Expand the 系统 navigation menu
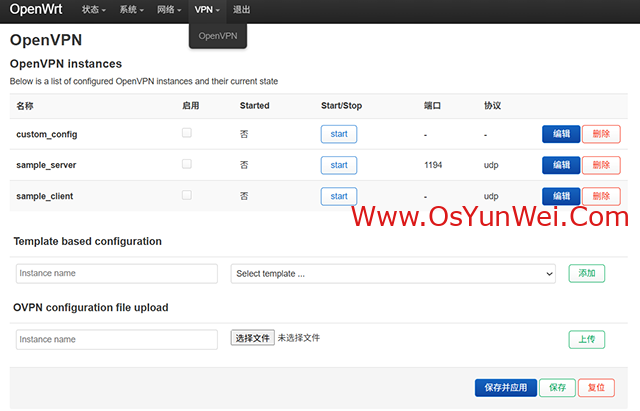The width and height of the screenshot is (640, 411). pyautogui.click(x=131, y=10)
